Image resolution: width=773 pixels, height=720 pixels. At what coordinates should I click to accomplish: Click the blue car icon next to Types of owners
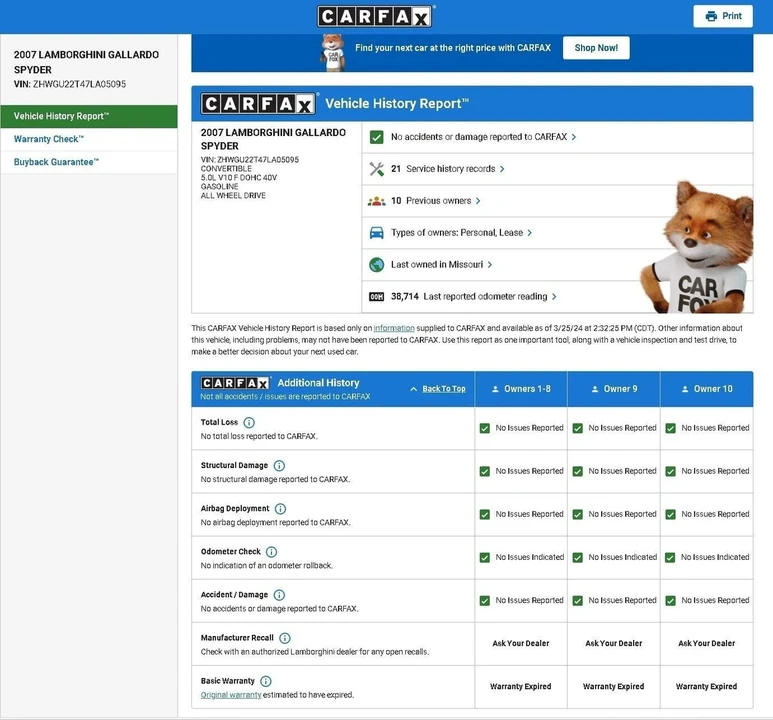click(x=377, y=233)
